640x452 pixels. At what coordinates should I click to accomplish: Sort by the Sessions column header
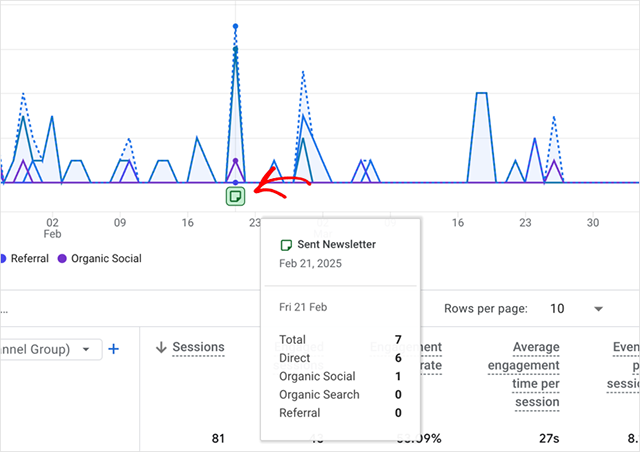pyautogui.click(x=198, y=347)
